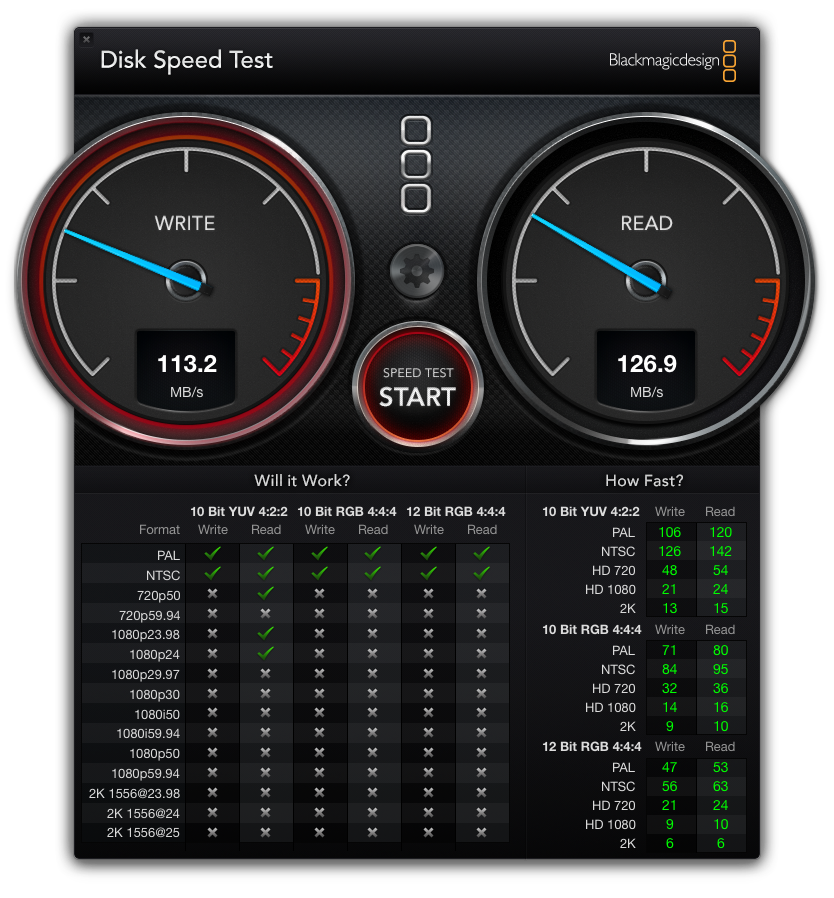834x898 pixels.
Task: Click the 10 Bit RGB 4:4:4 heading in How Fast
Action: pos(592,629)
